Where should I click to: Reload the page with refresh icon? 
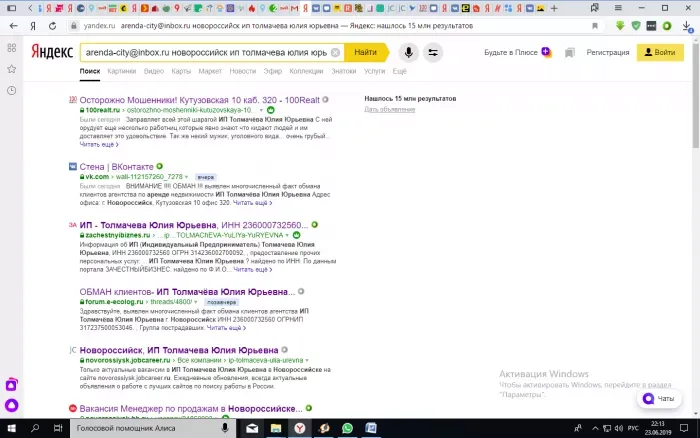[x=52, y=26]
